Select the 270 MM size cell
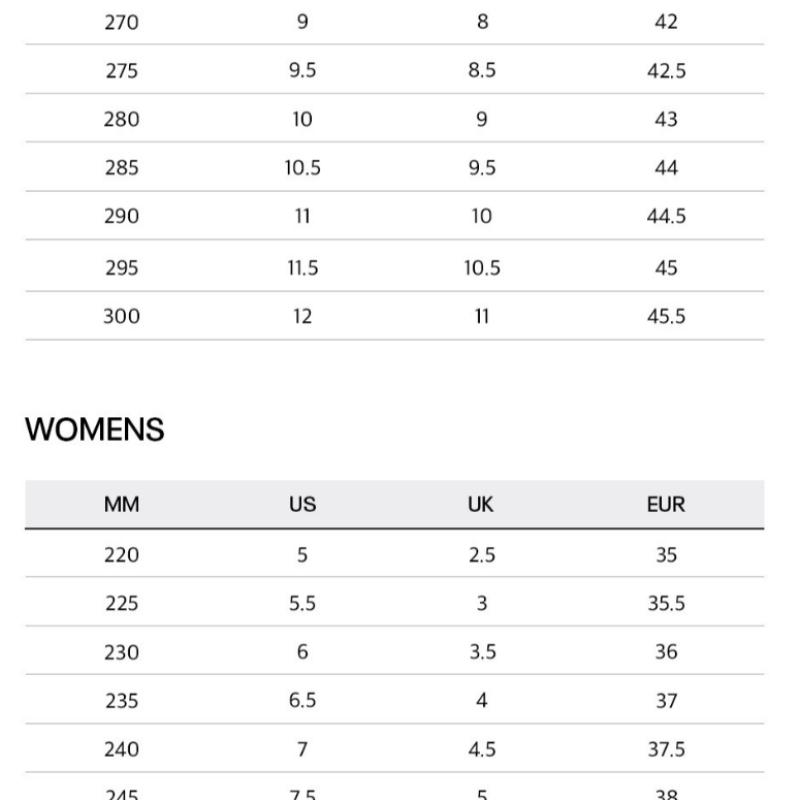This screenshot has height=800, width=800. pos(121,22)
